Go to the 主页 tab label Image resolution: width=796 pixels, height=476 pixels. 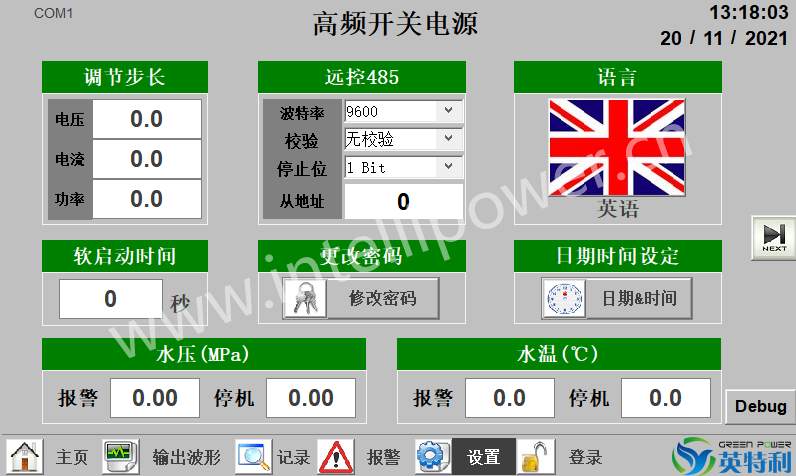tap(72, 457)
